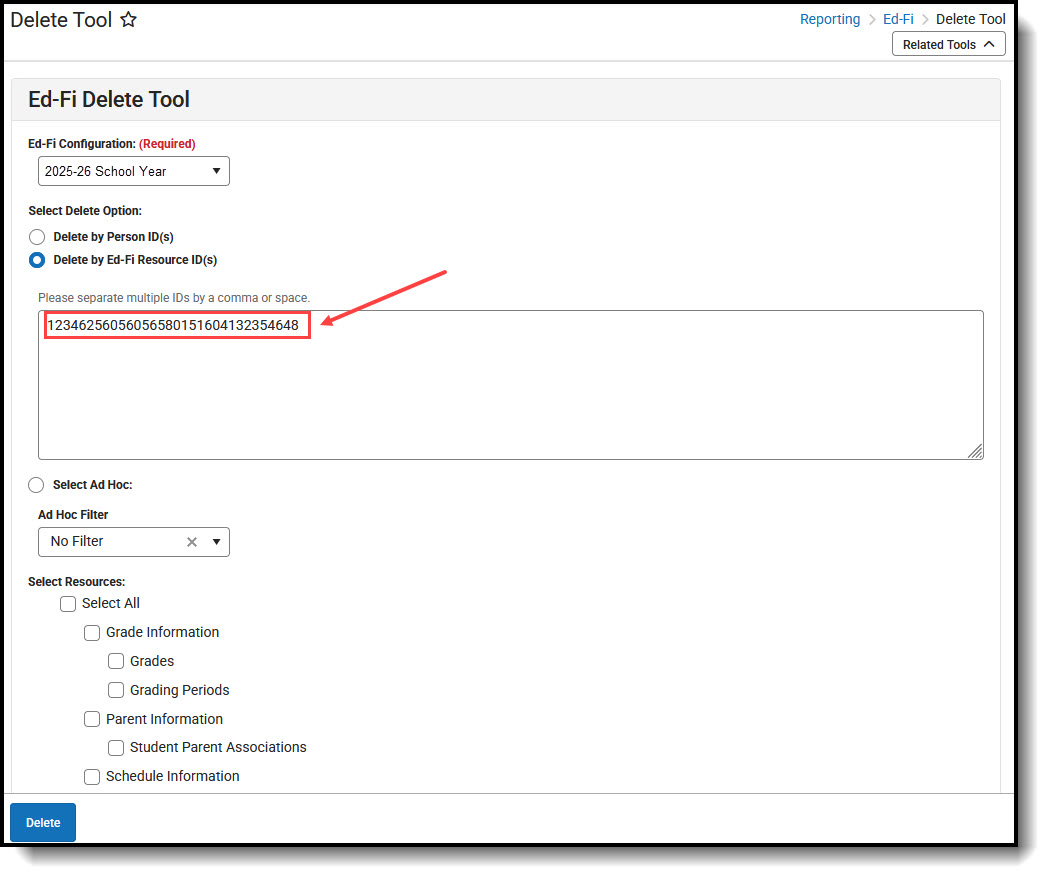Enable the Select All resources checkbox

[x=67, y=603]
